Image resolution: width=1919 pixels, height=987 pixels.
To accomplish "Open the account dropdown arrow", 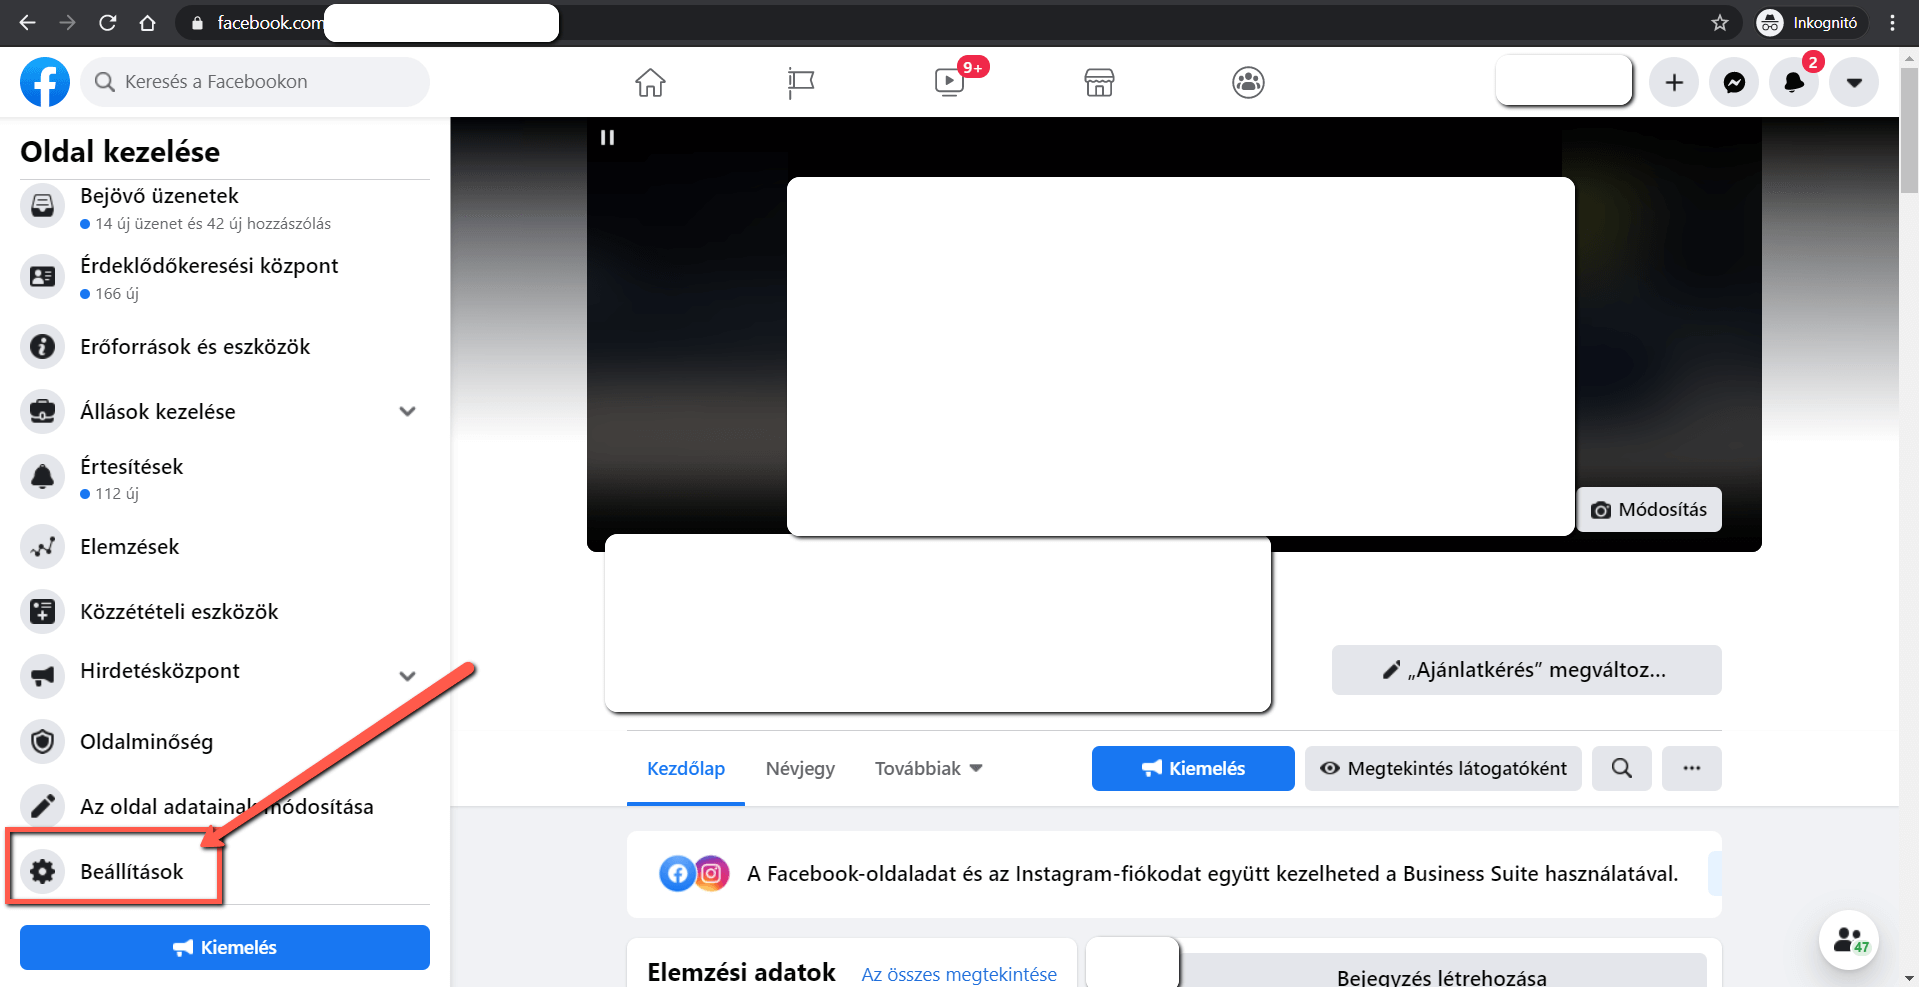I will [1854, 82].
